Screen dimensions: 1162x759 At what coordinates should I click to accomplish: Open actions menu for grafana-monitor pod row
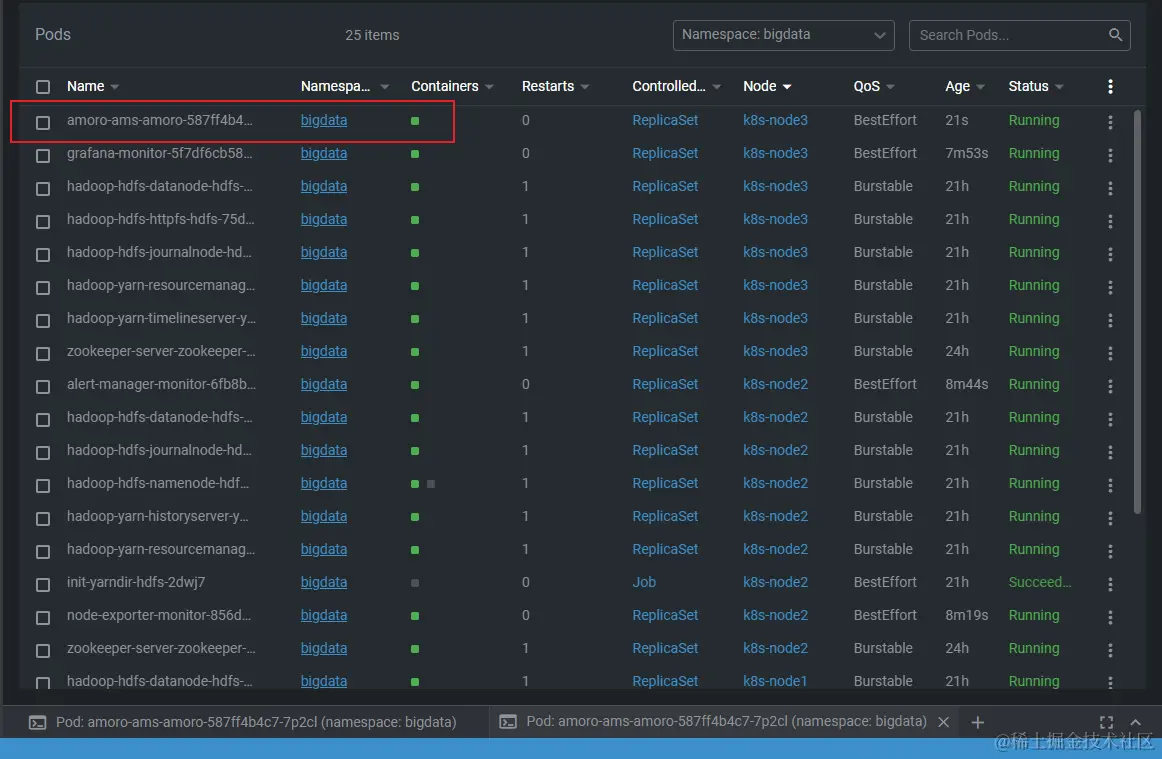[x=1110, y=155]
